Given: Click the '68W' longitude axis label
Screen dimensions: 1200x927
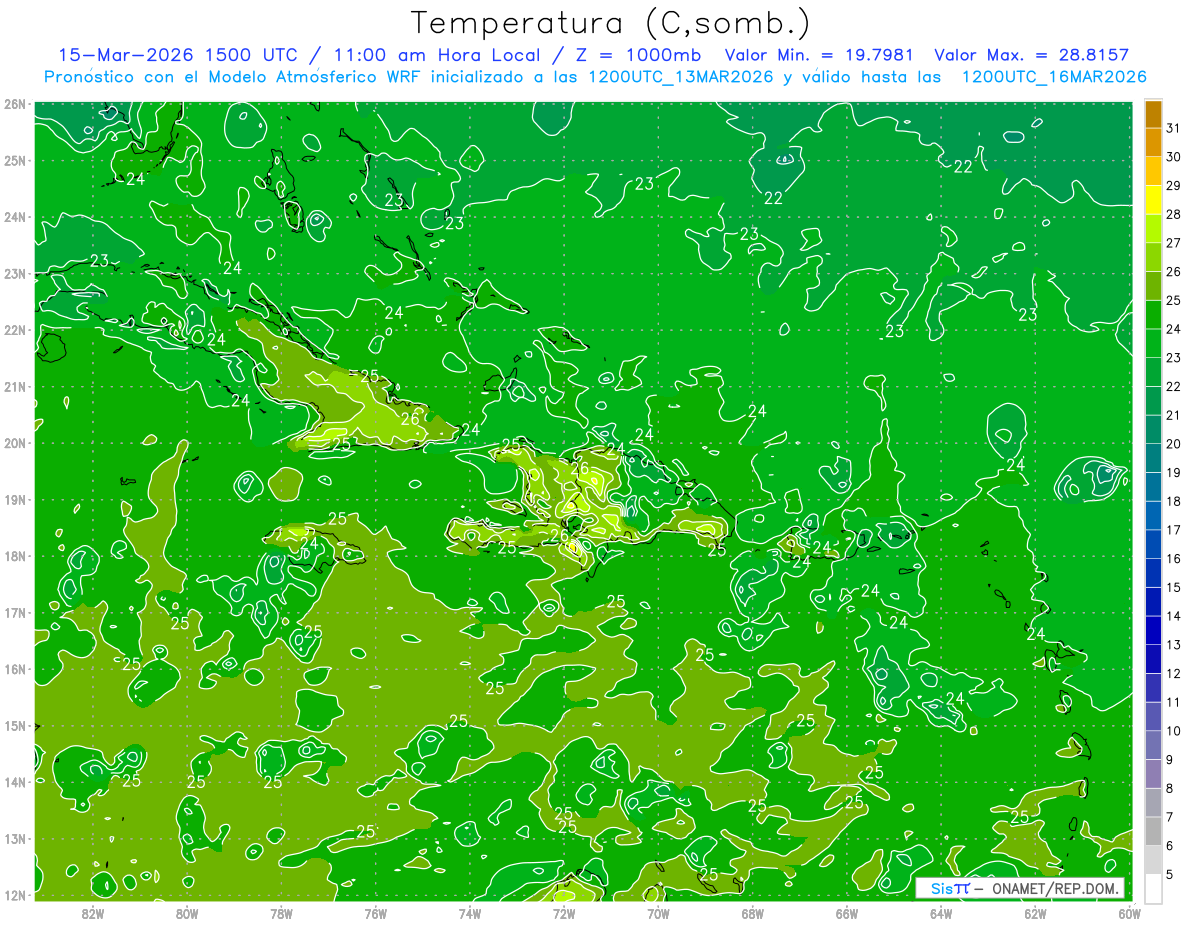Looking at the screenshot, I should pyautogui.click(x=753, y=913).
